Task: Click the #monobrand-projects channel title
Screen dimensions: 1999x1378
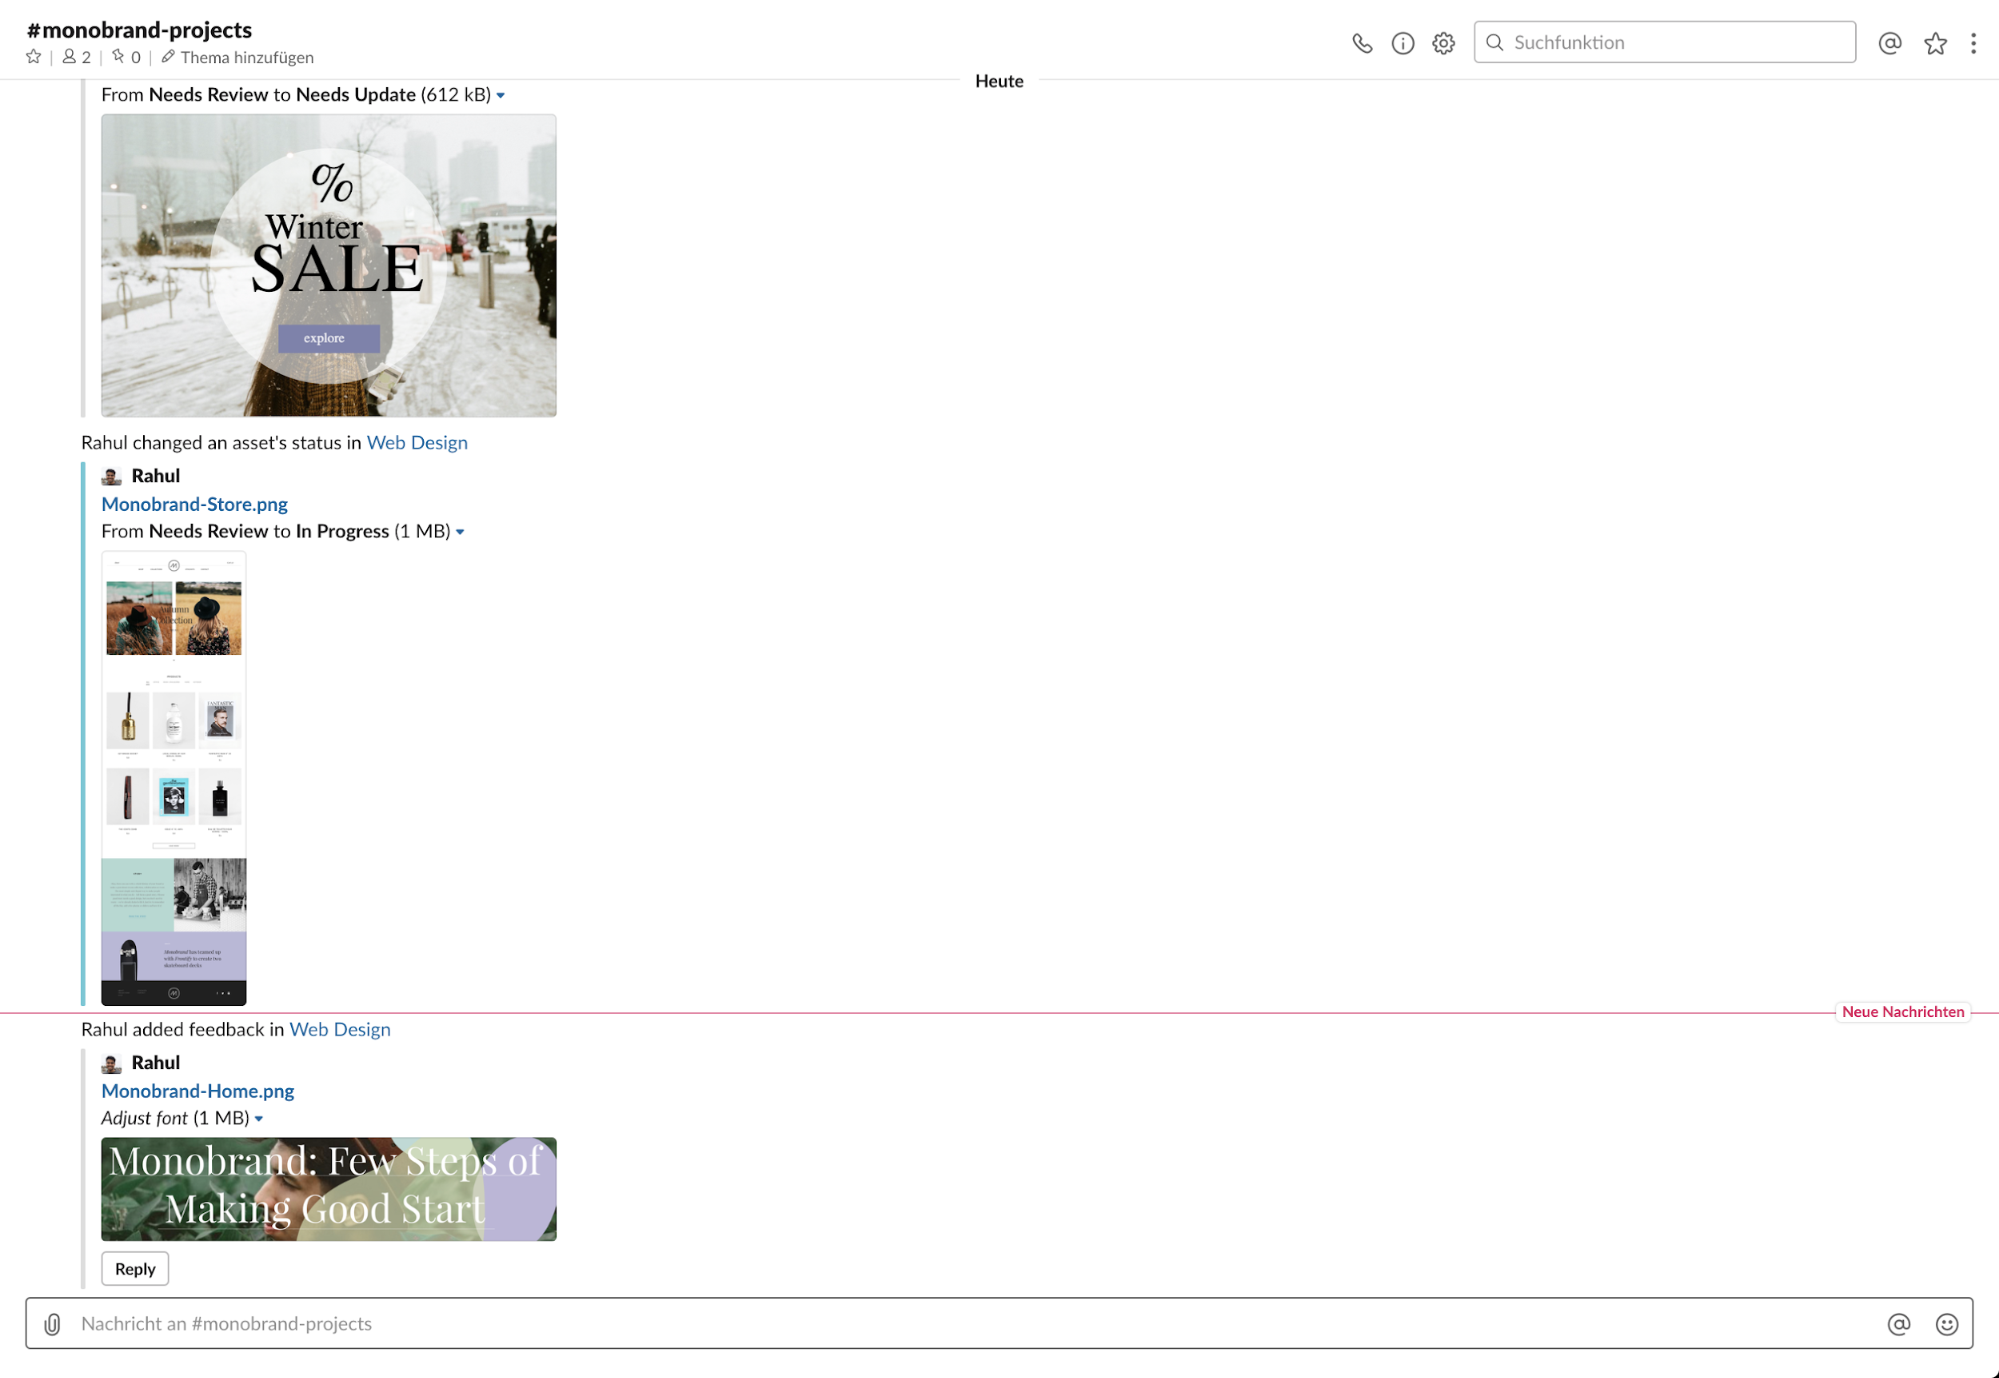Action: (x=139, y=30)
